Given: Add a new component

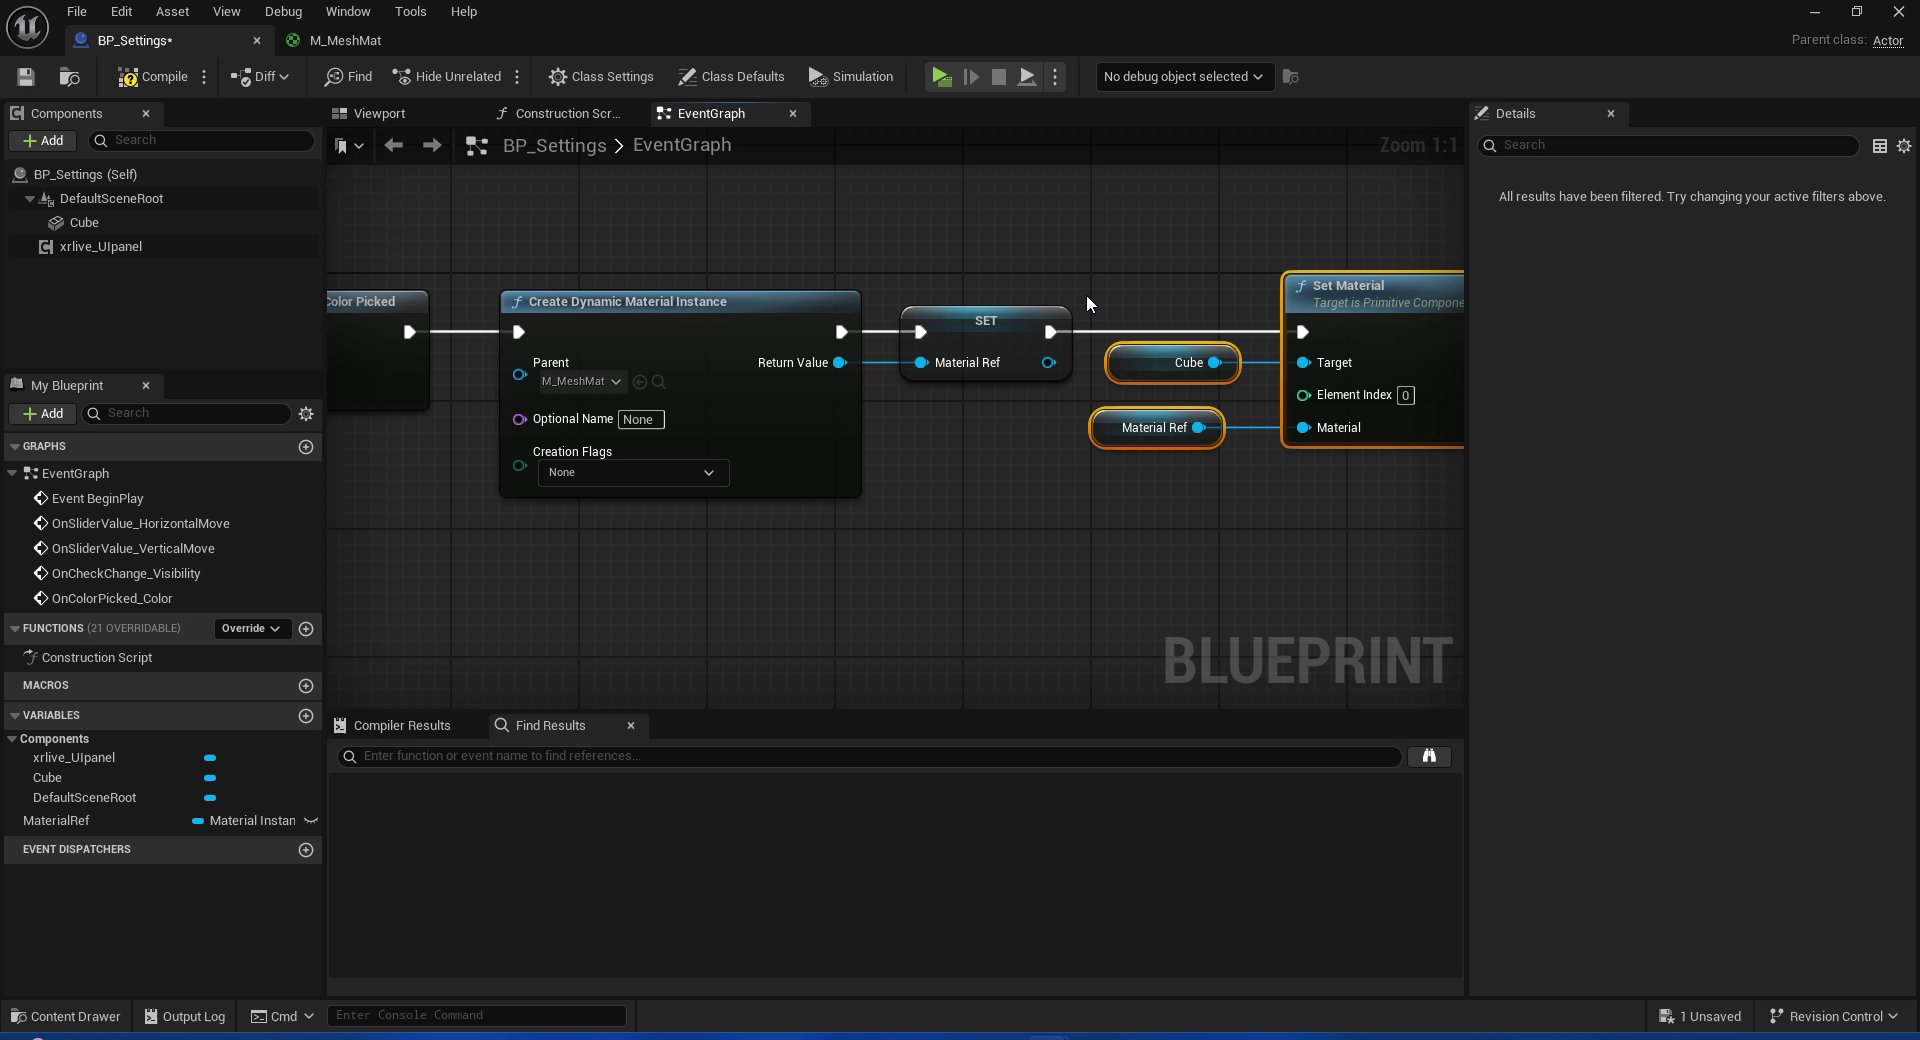Looking at the screenshot, I should point(43,141).
